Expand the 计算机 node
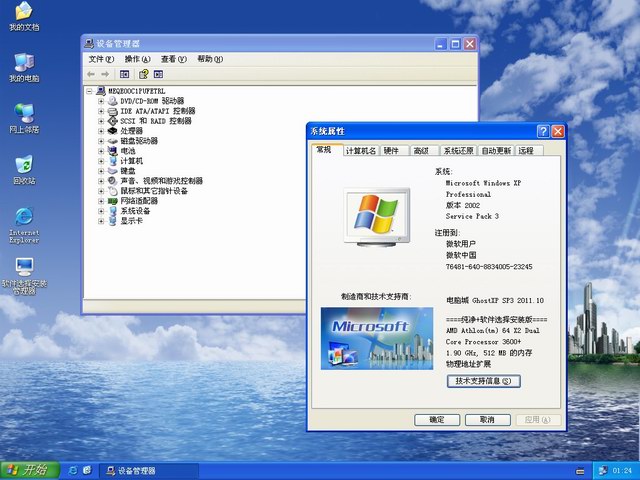This screenshot has height=480, width=640. (101, 161)
